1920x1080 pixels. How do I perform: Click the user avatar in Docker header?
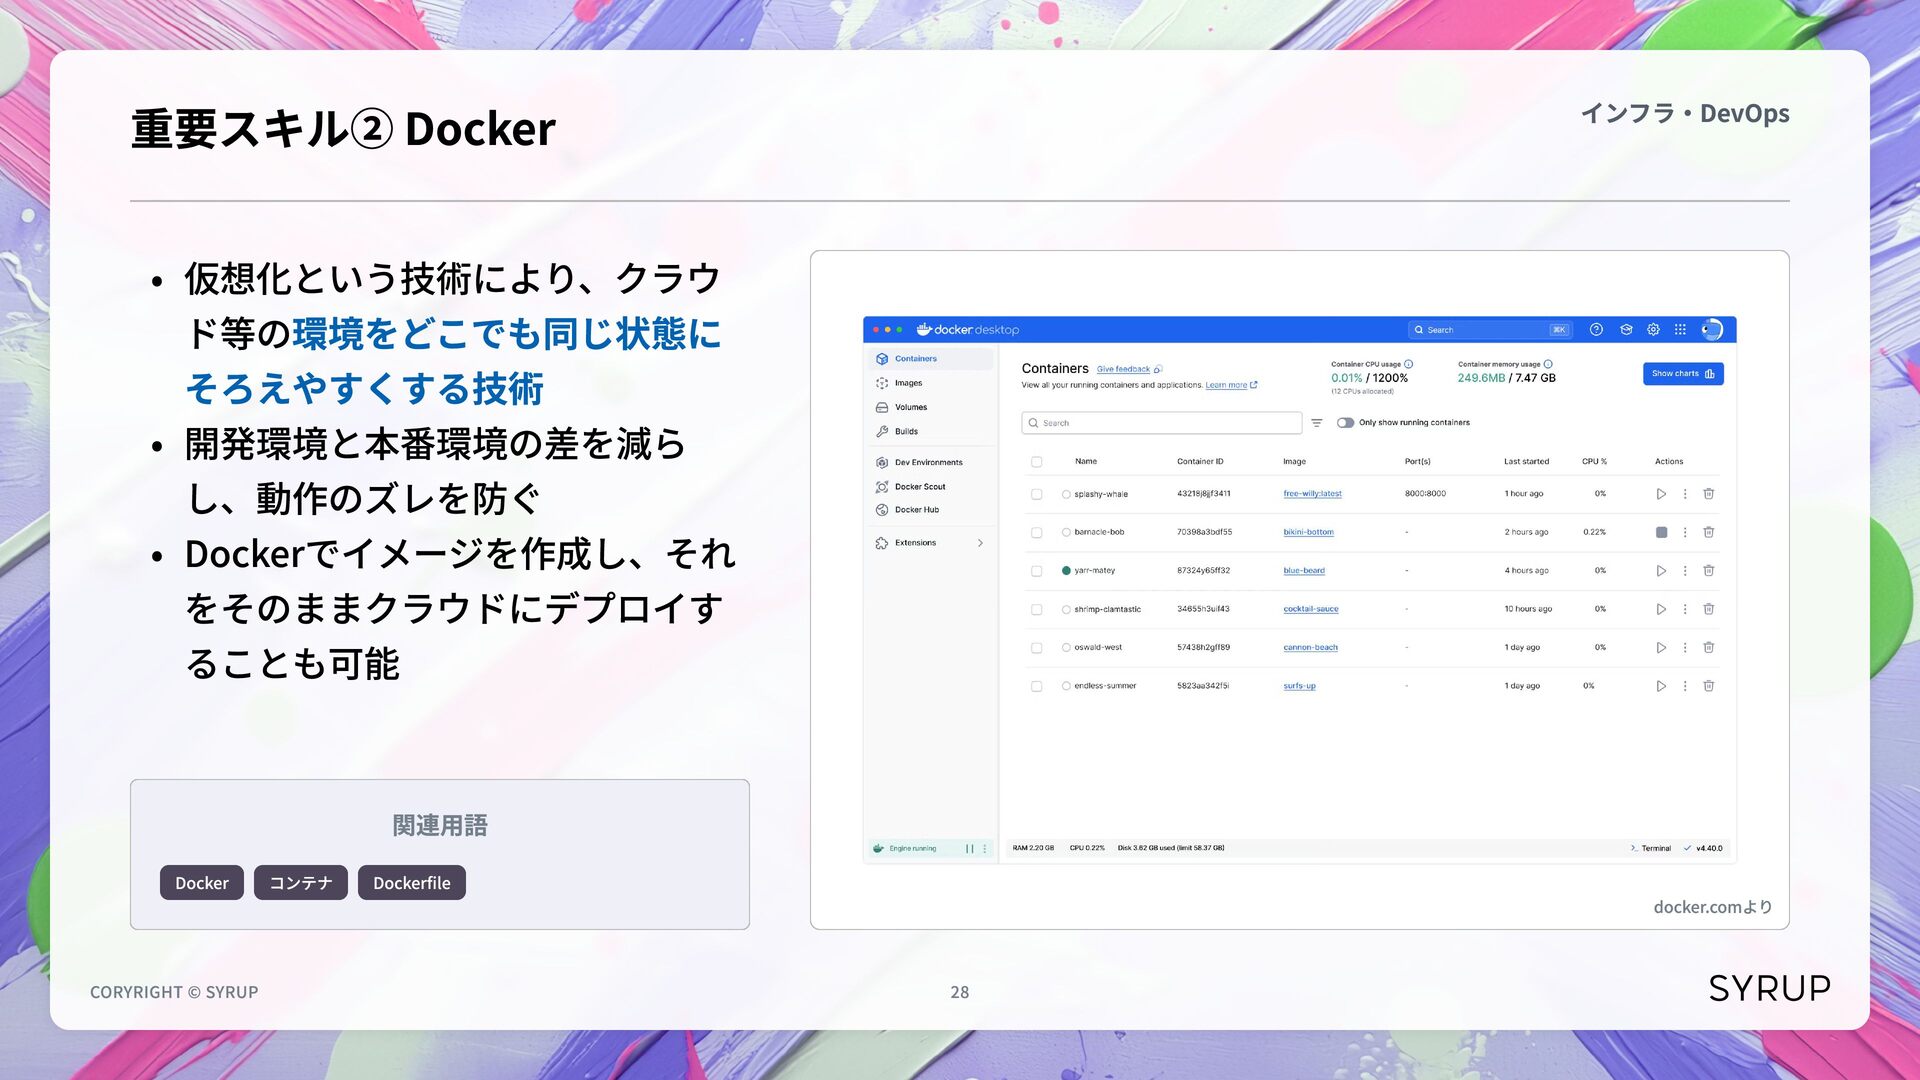1712,330
